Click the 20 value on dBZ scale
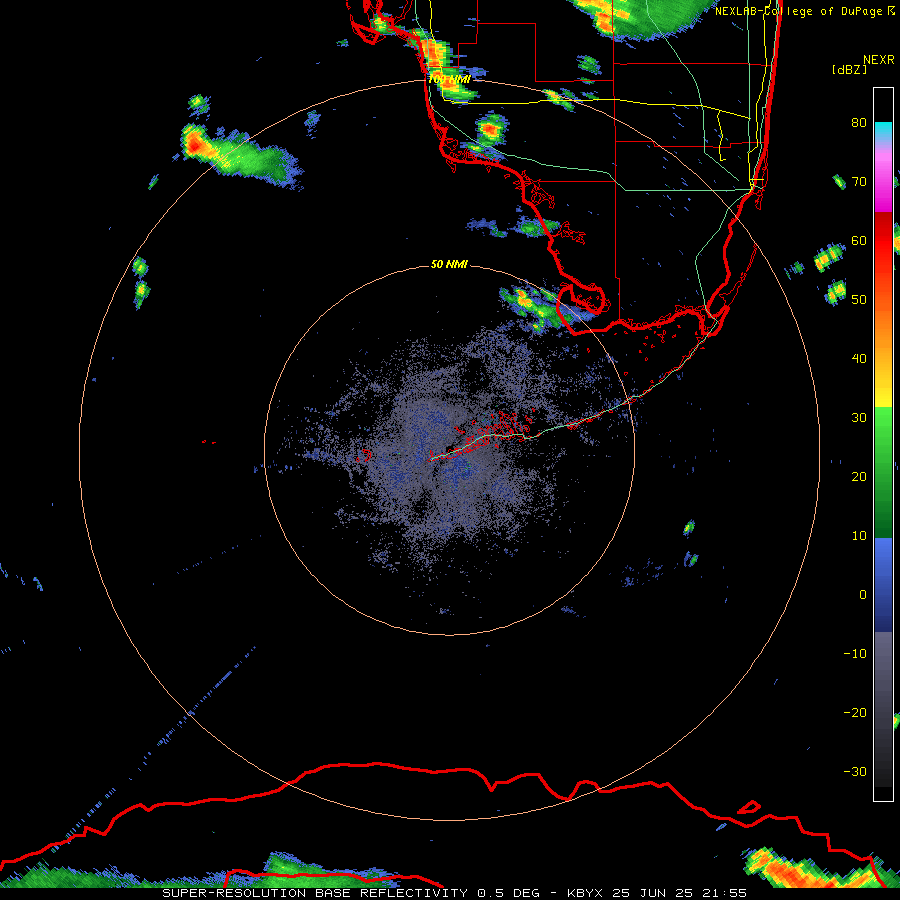This screenshot has height=900, width=900. (859, 476)
